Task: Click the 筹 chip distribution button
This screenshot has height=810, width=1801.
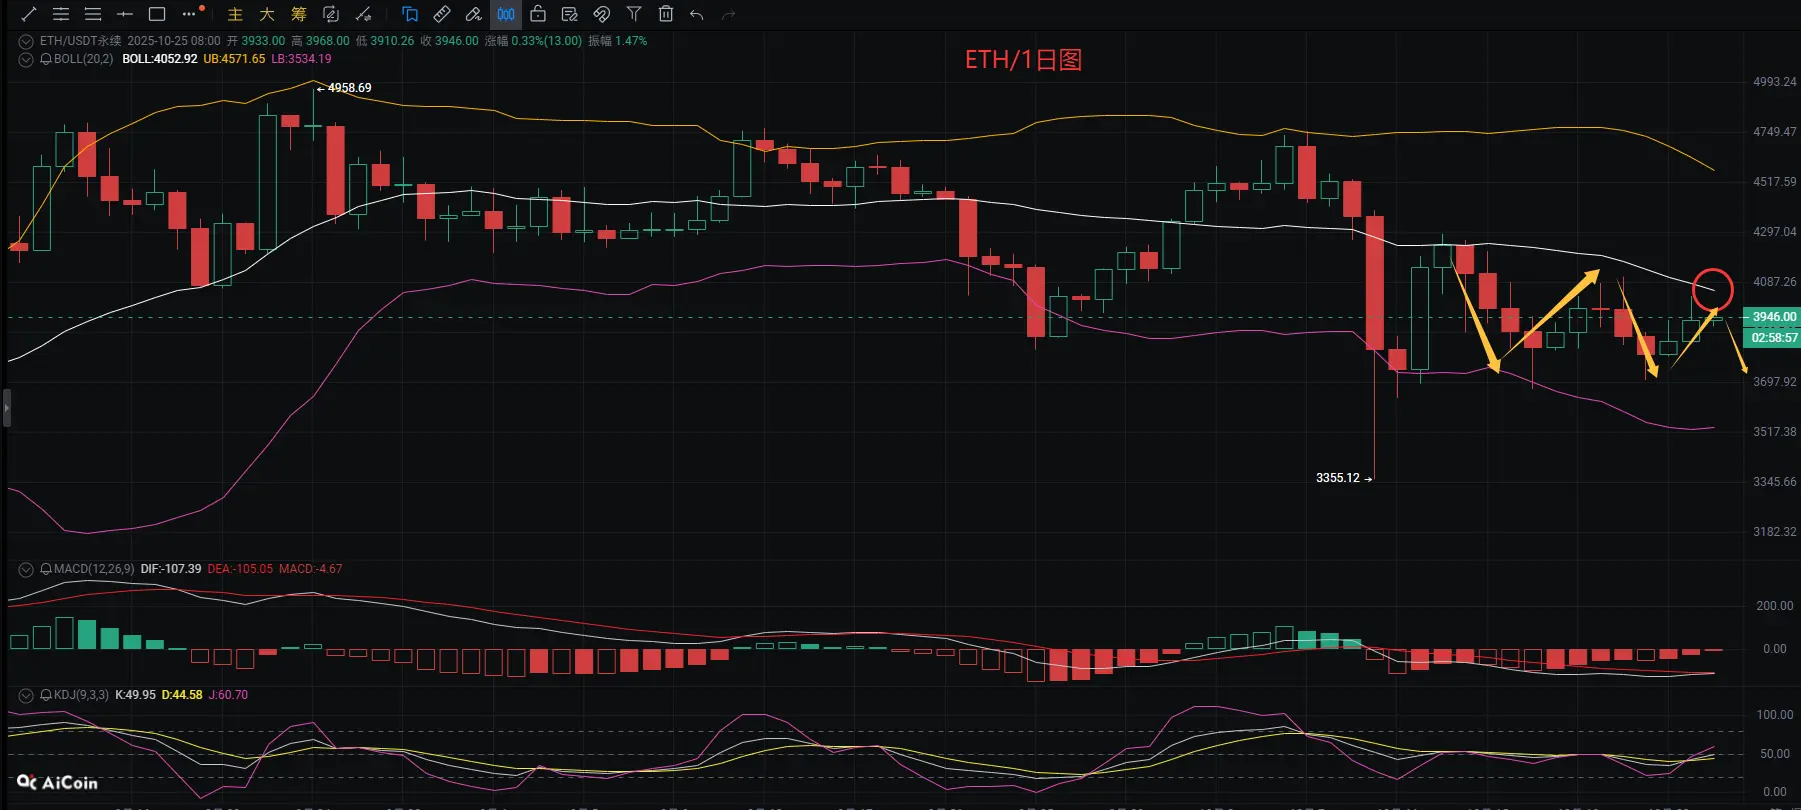Action: [299, 14]
